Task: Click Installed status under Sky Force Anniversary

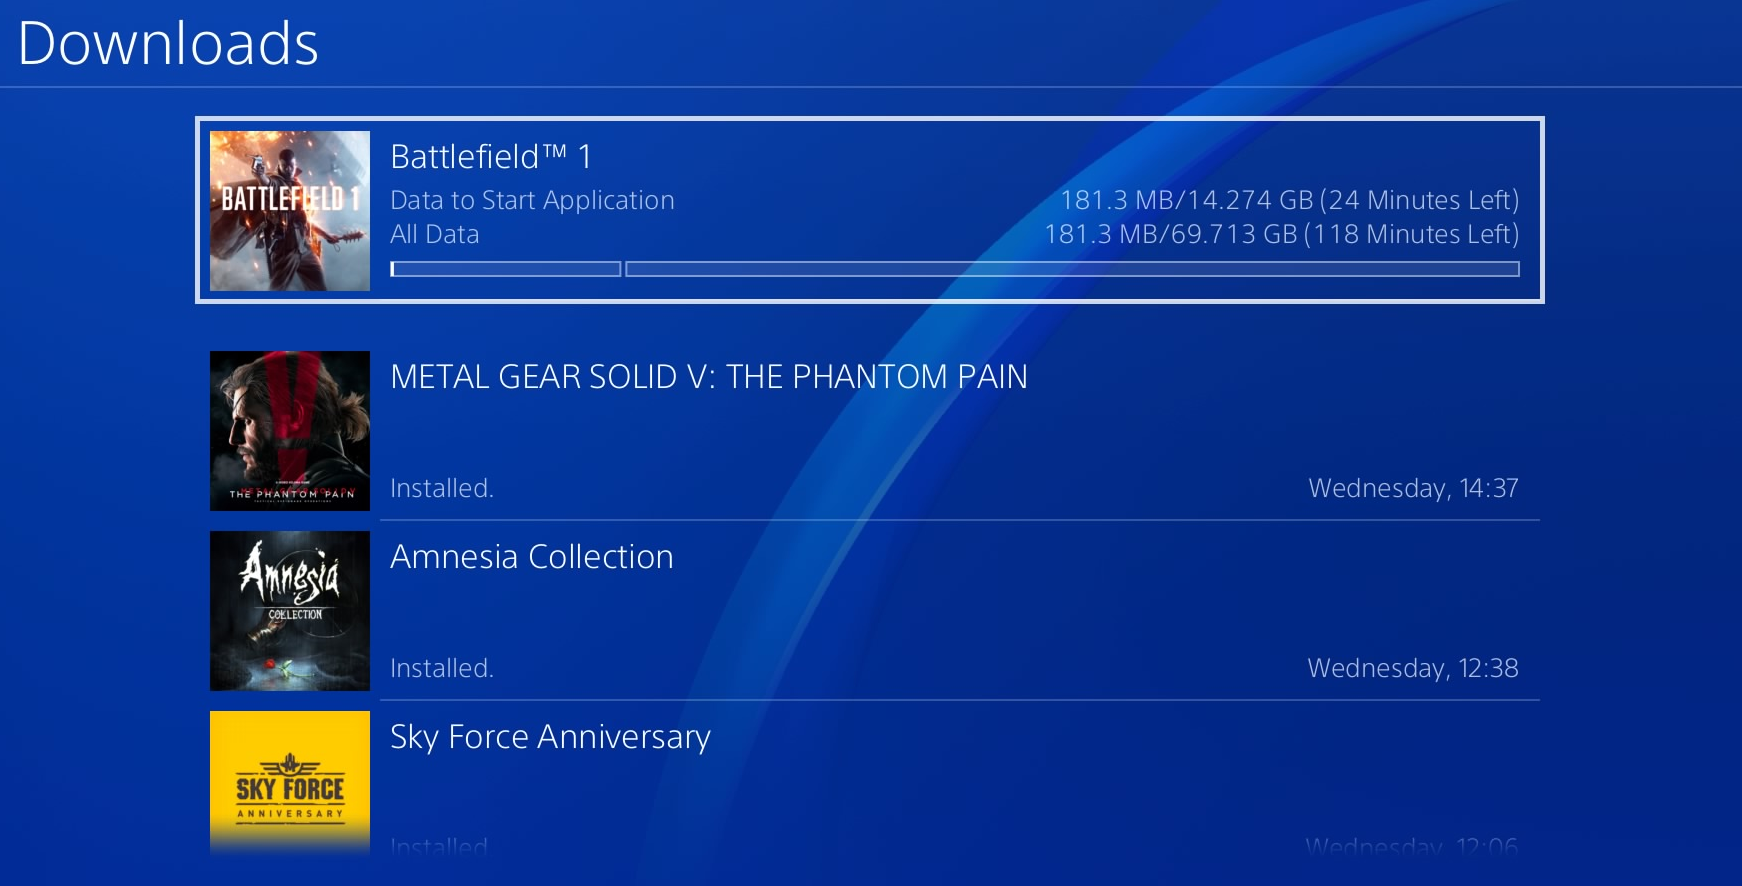Action: pos(439,846)
